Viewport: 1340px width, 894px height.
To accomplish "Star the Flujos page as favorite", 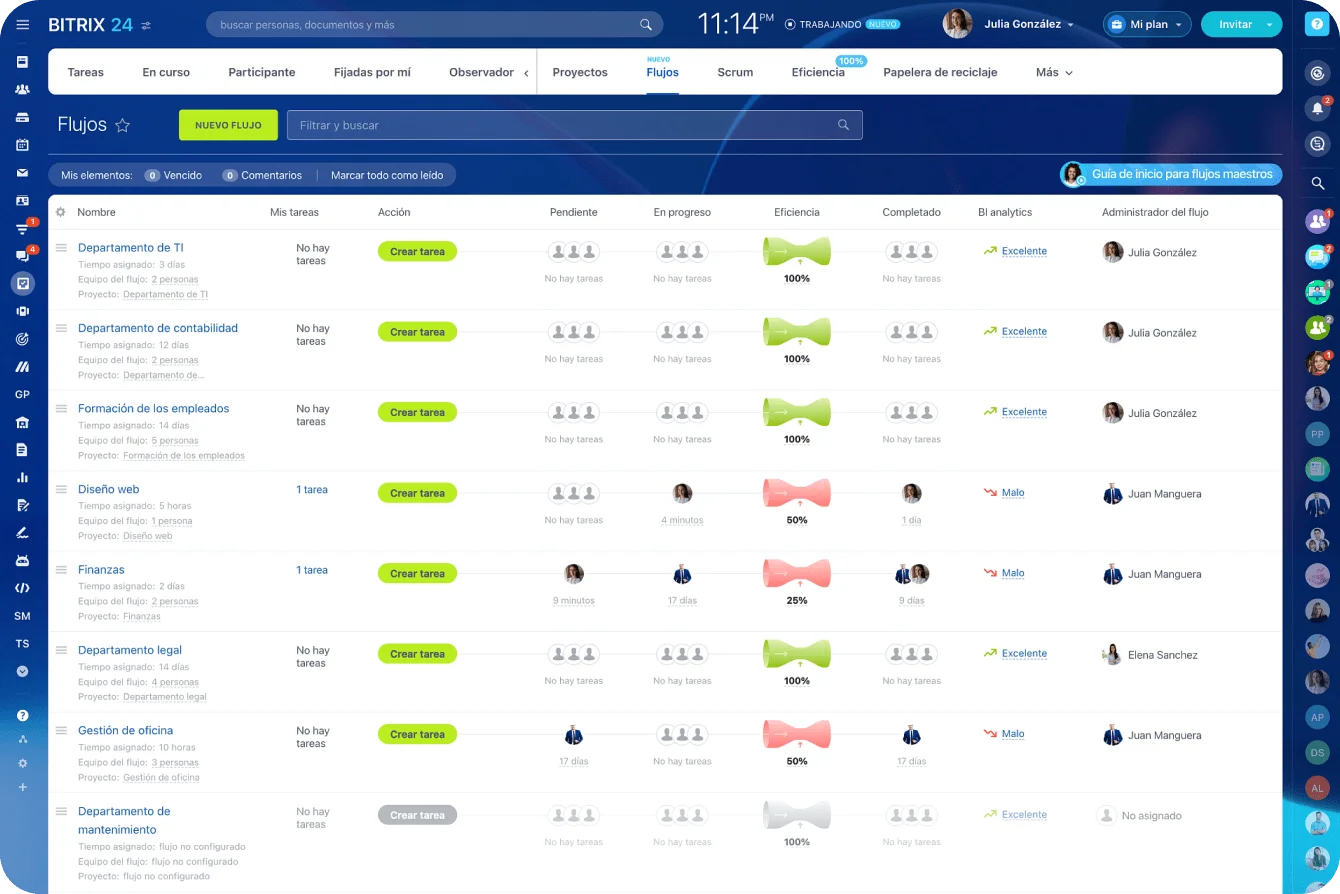I will 123,125.
